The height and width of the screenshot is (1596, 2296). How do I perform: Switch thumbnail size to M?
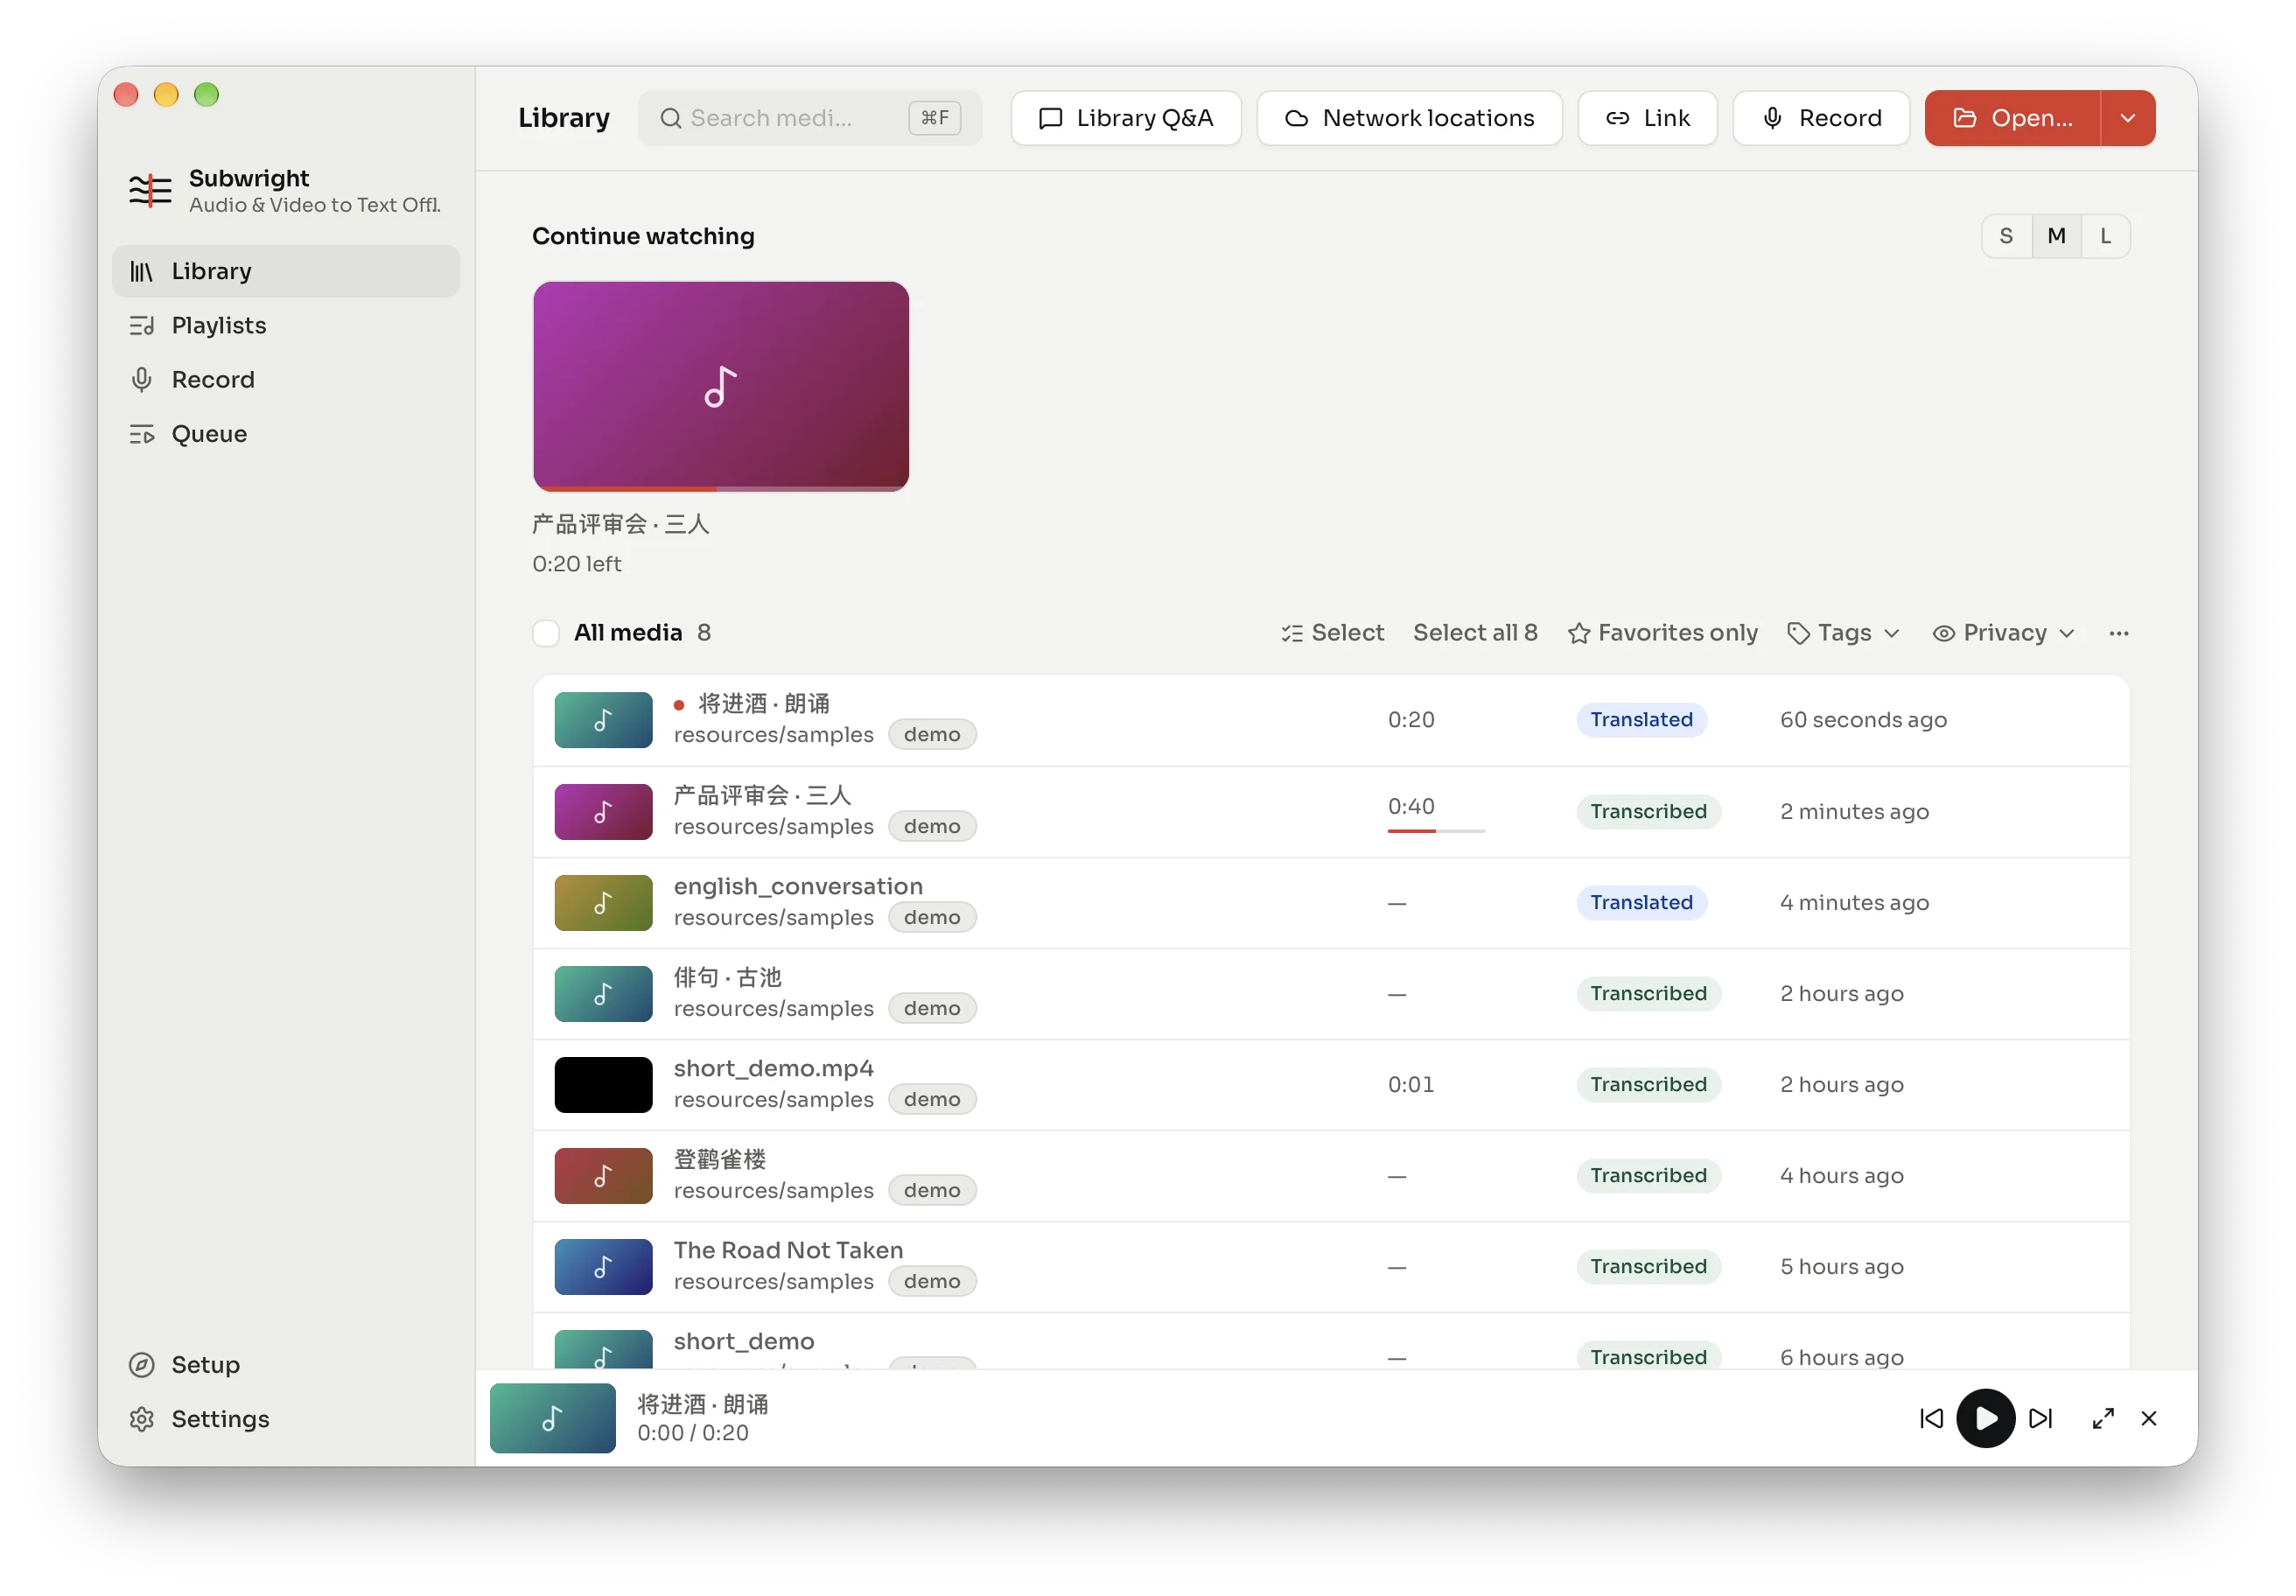(x=2056, y=236)
